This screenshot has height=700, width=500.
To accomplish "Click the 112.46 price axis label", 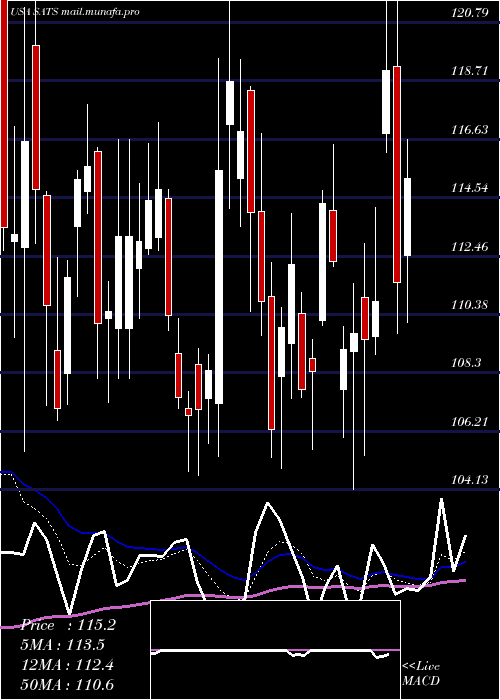I will [x=470, y=246].
